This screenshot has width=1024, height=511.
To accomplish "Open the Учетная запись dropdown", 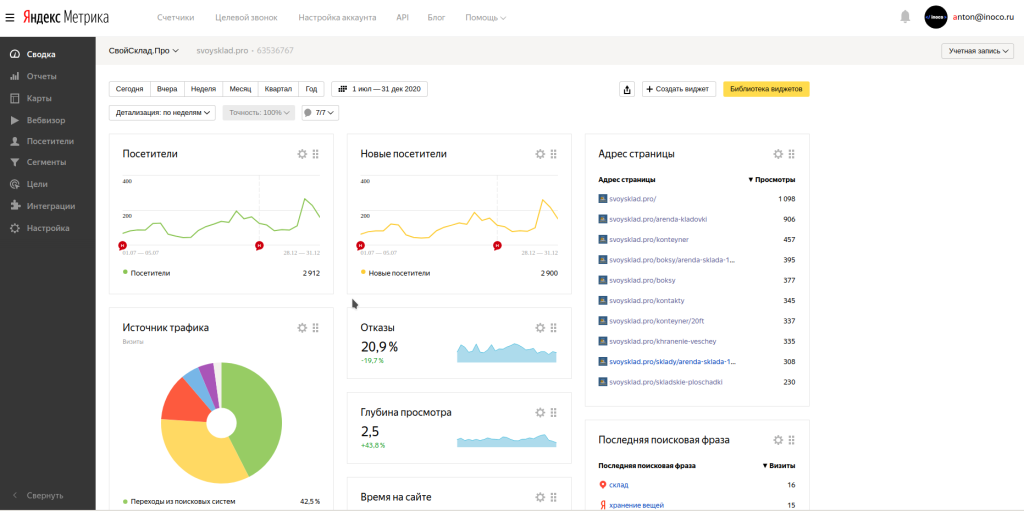I will pos(977,51).
